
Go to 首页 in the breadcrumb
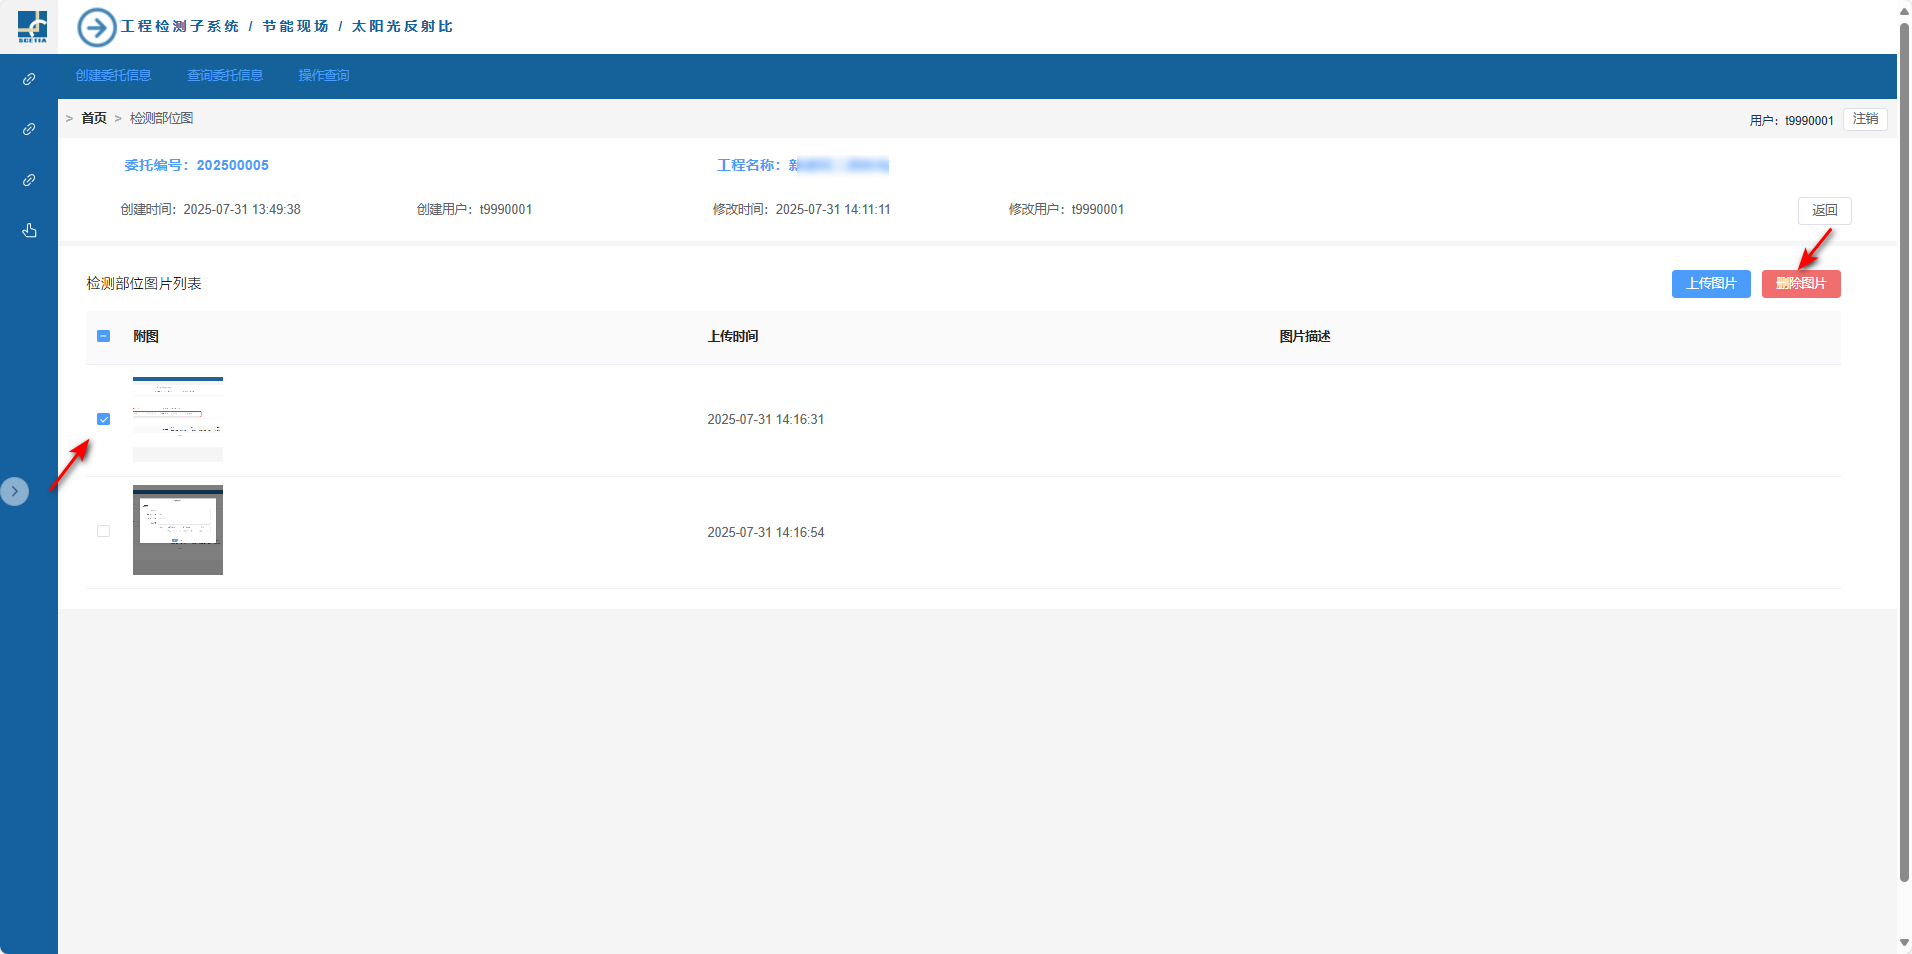[x=94, y=118]
